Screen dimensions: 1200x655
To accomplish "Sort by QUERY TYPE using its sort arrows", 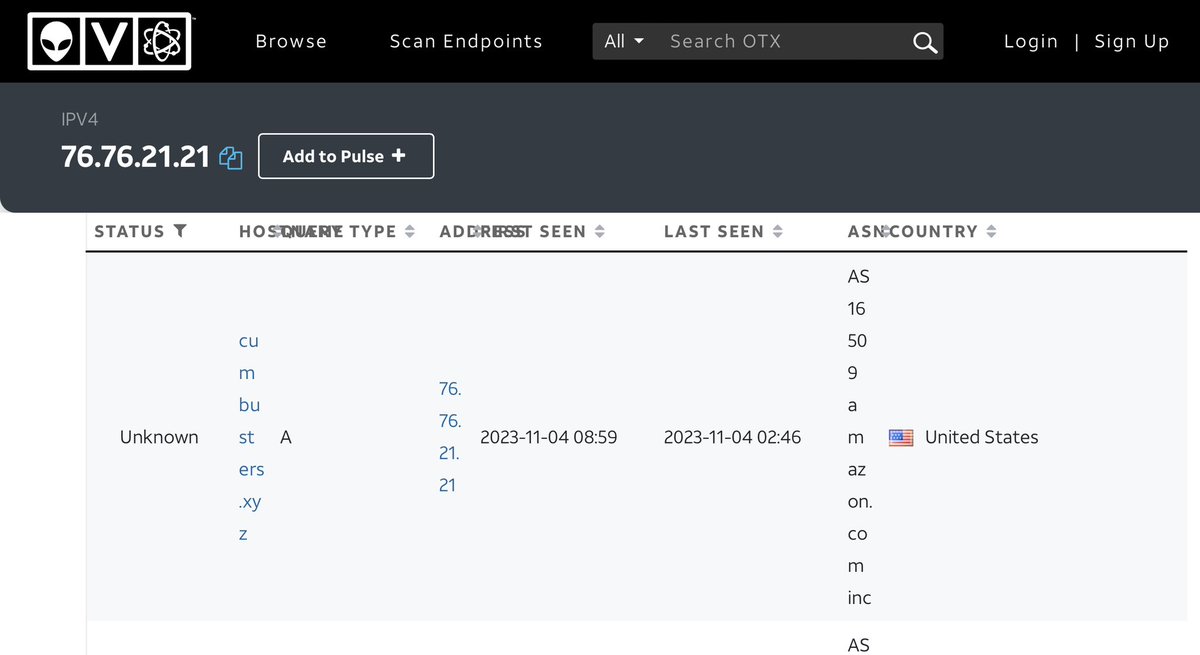I will click(x=409, y=232).
